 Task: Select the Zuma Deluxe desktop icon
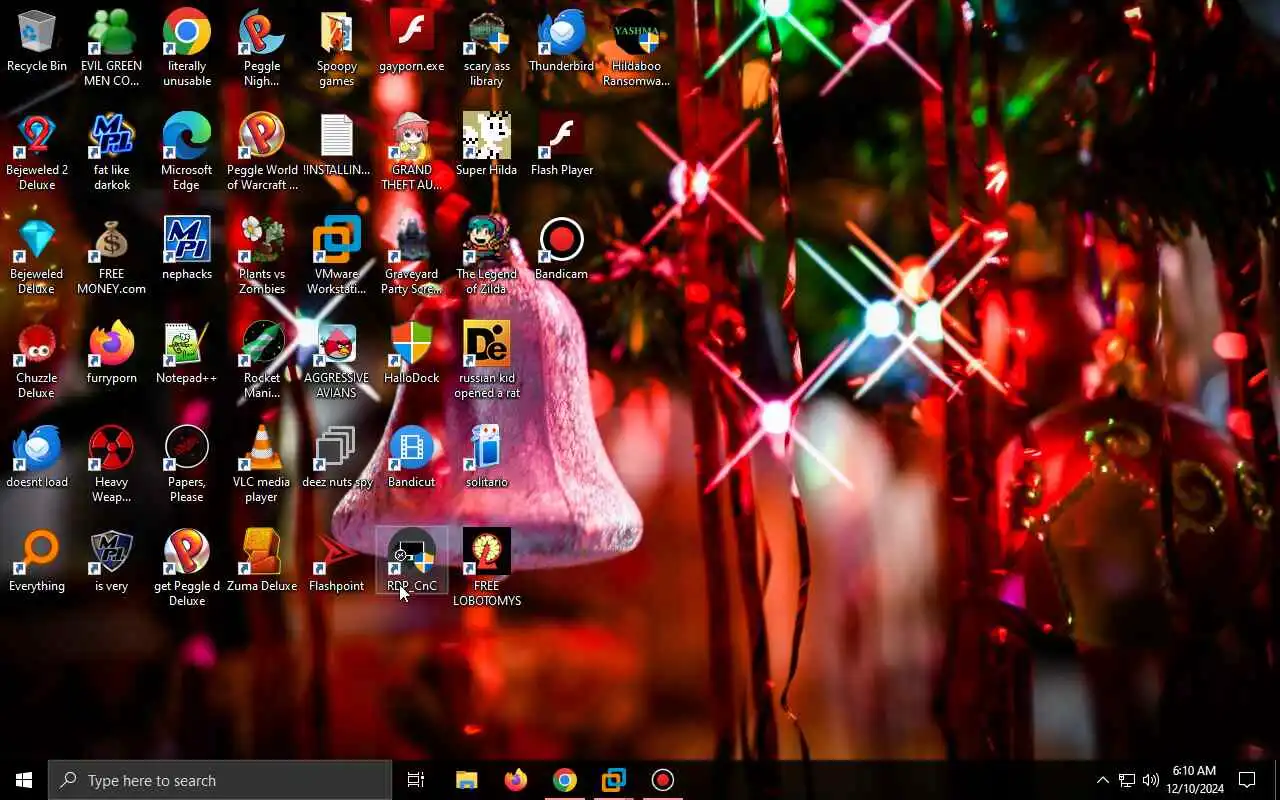262,562
